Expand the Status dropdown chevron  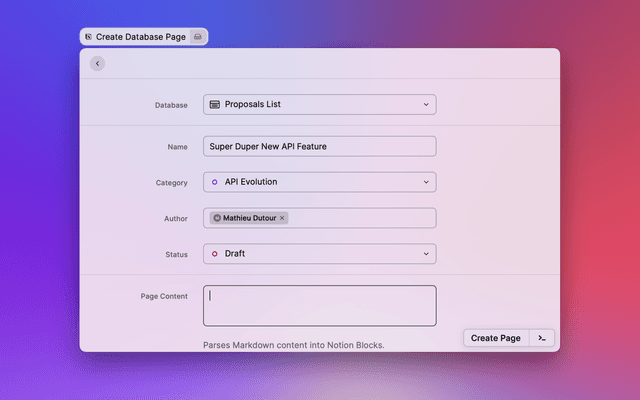[x=426, y=254]
